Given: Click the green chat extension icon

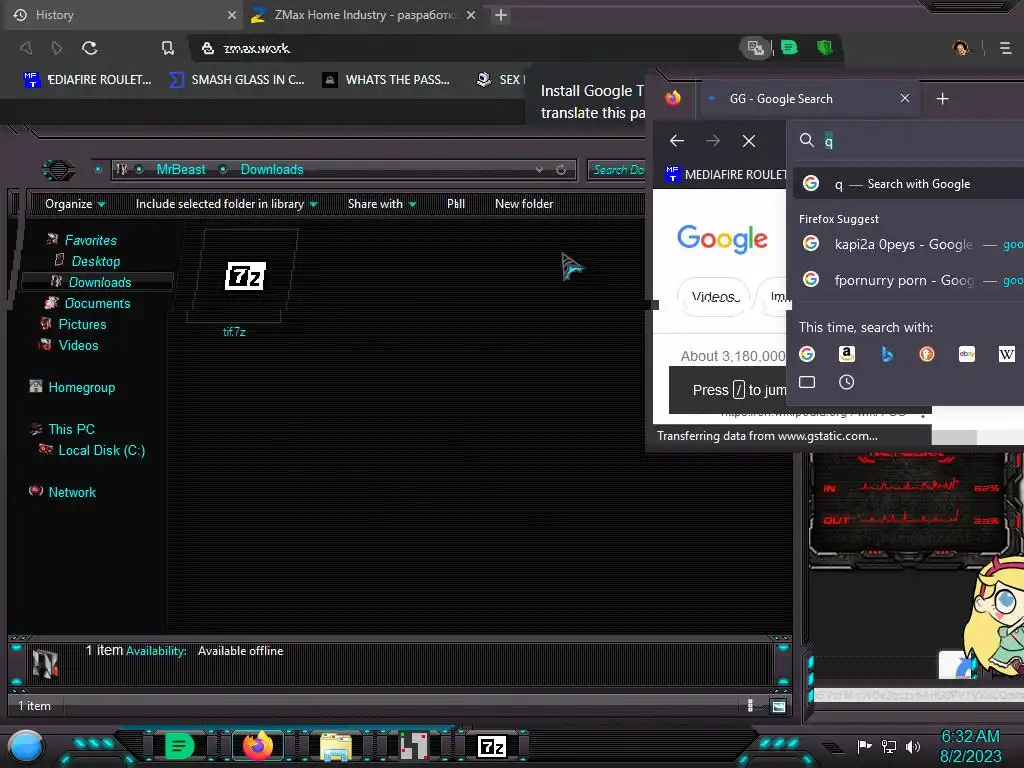Looking at the screenshot, I should pos(789,48).
